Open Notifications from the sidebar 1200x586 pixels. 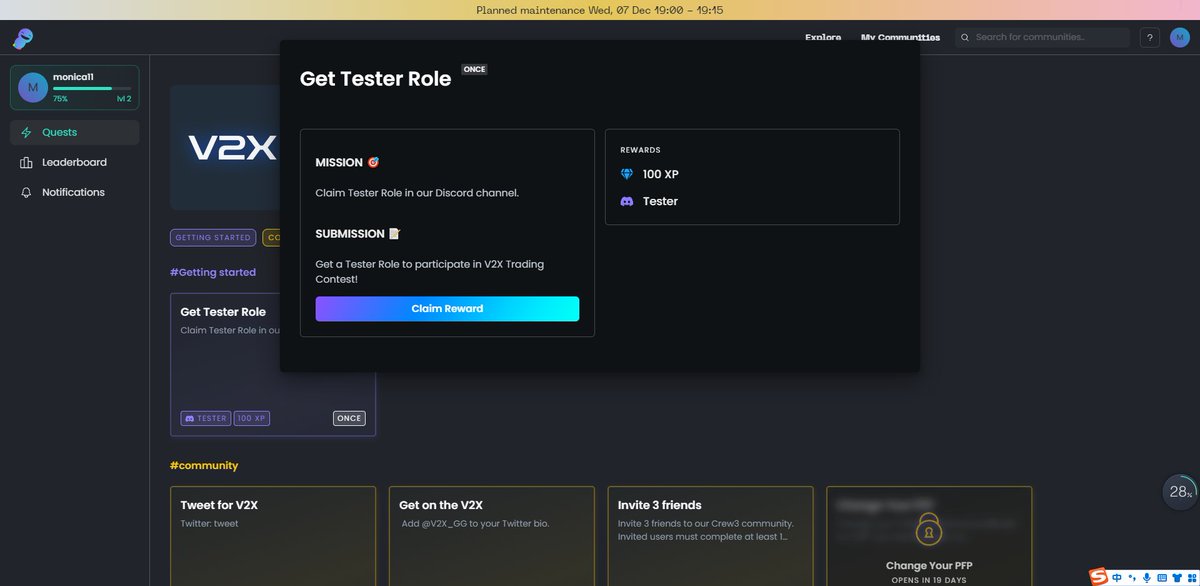point(75,192)
